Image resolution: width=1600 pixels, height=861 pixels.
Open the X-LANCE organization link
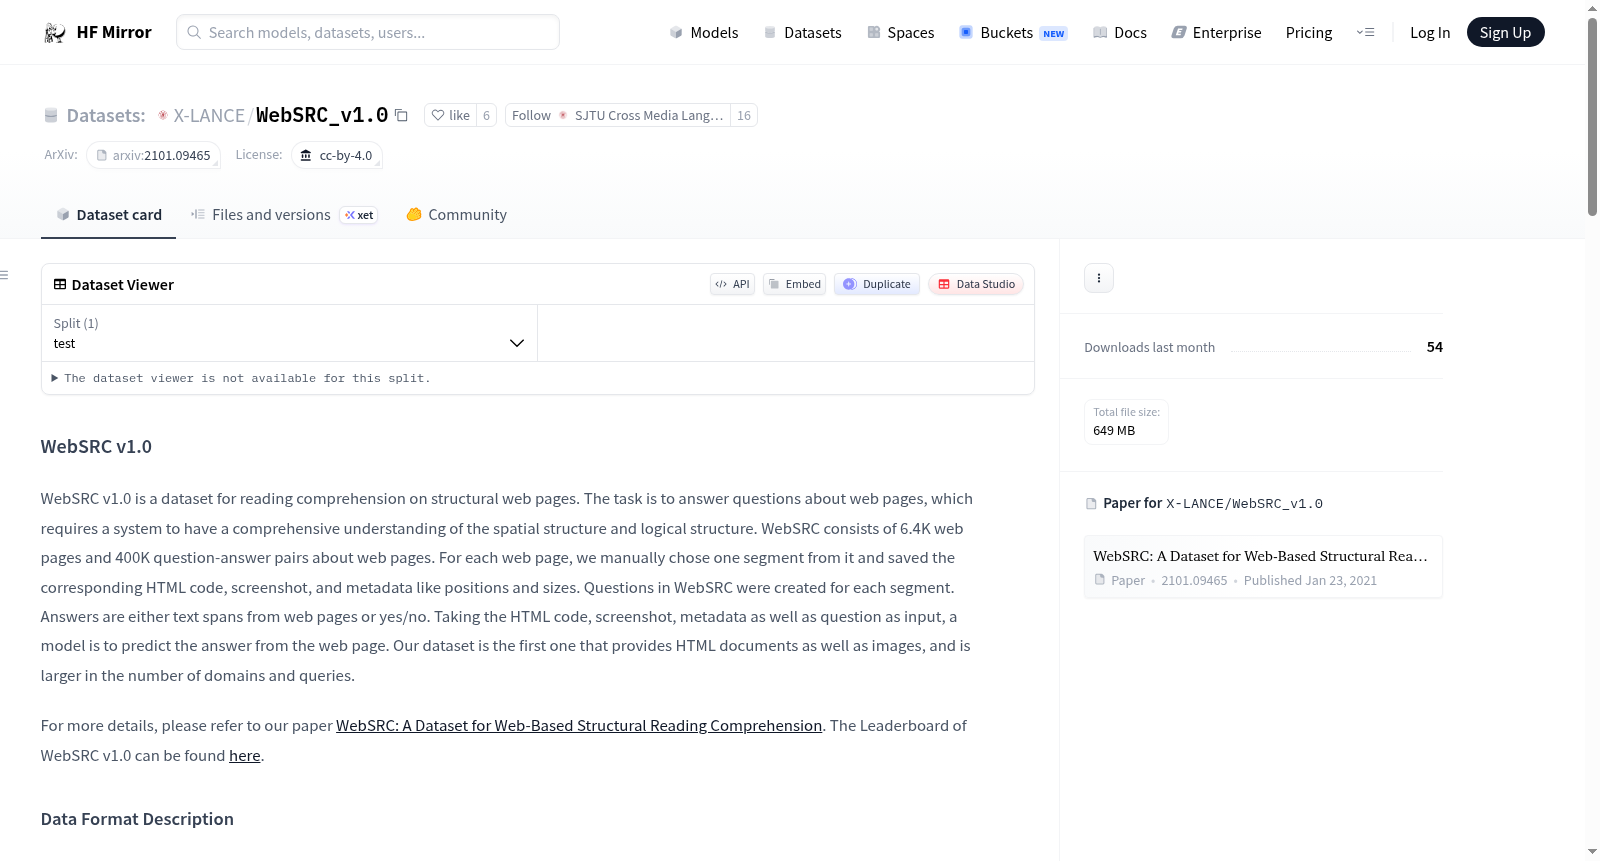[209, 116]
